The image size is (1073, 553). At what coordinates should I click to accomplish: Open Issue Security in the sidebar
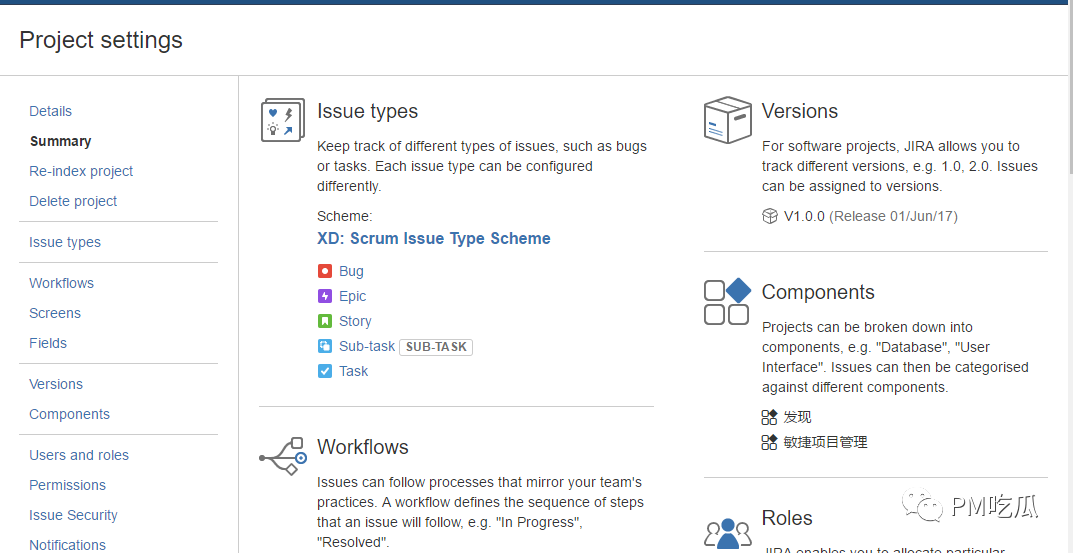(73, 515)
